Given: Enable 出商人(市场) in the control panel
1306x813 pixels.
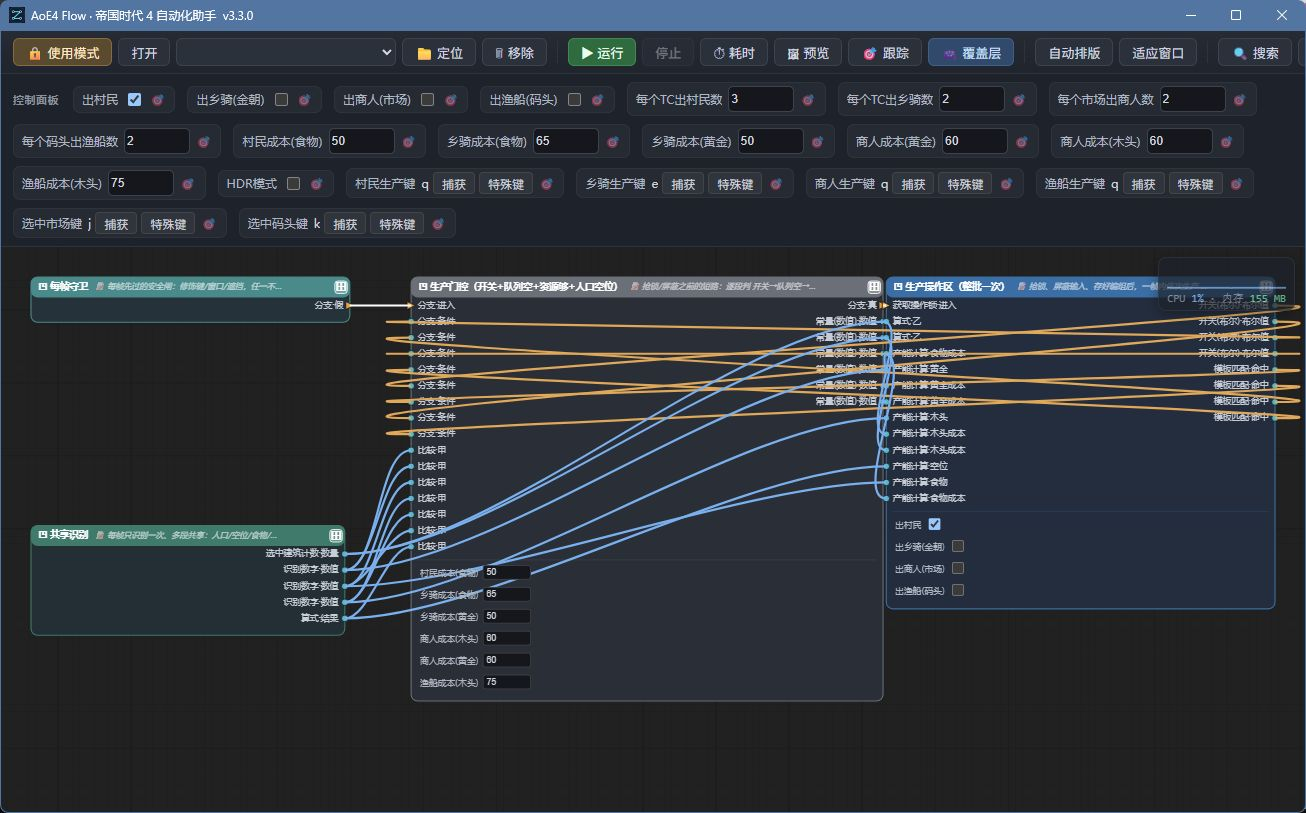Looking at the screenshot, I should click(x=428, y=100).
